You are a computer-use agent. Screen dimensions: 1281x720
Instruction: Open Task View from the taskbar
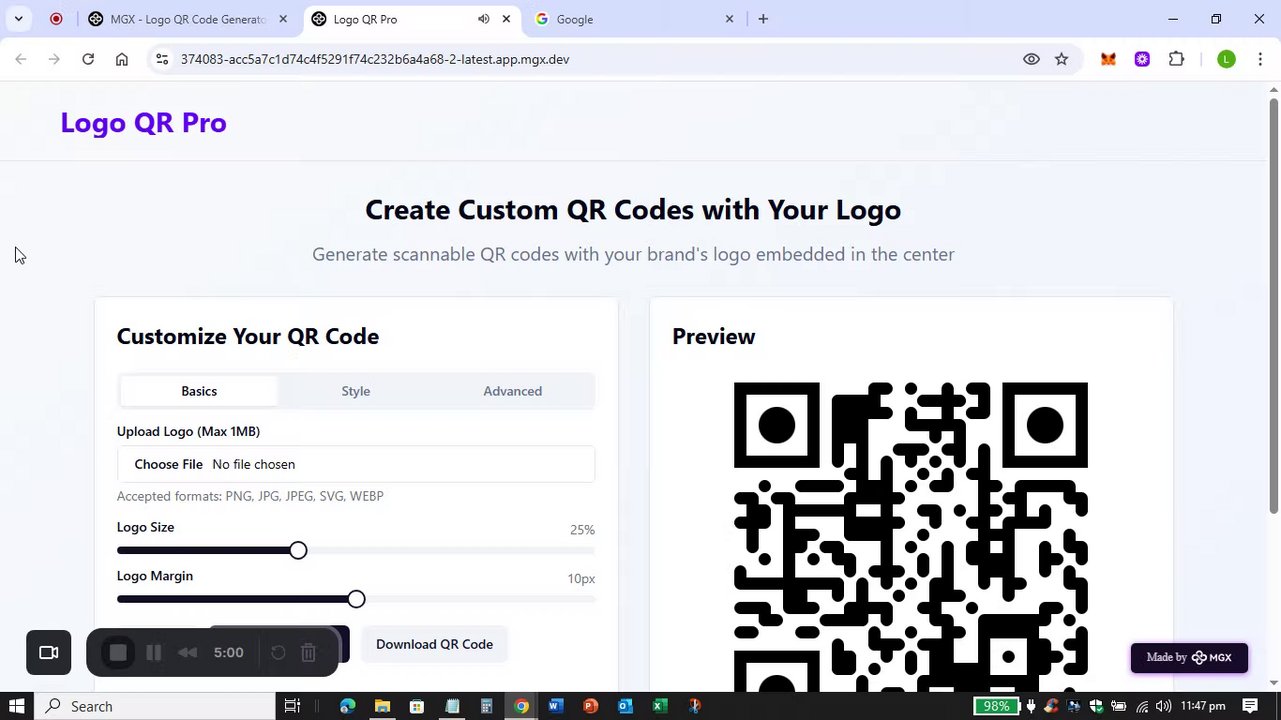[292, 706]
